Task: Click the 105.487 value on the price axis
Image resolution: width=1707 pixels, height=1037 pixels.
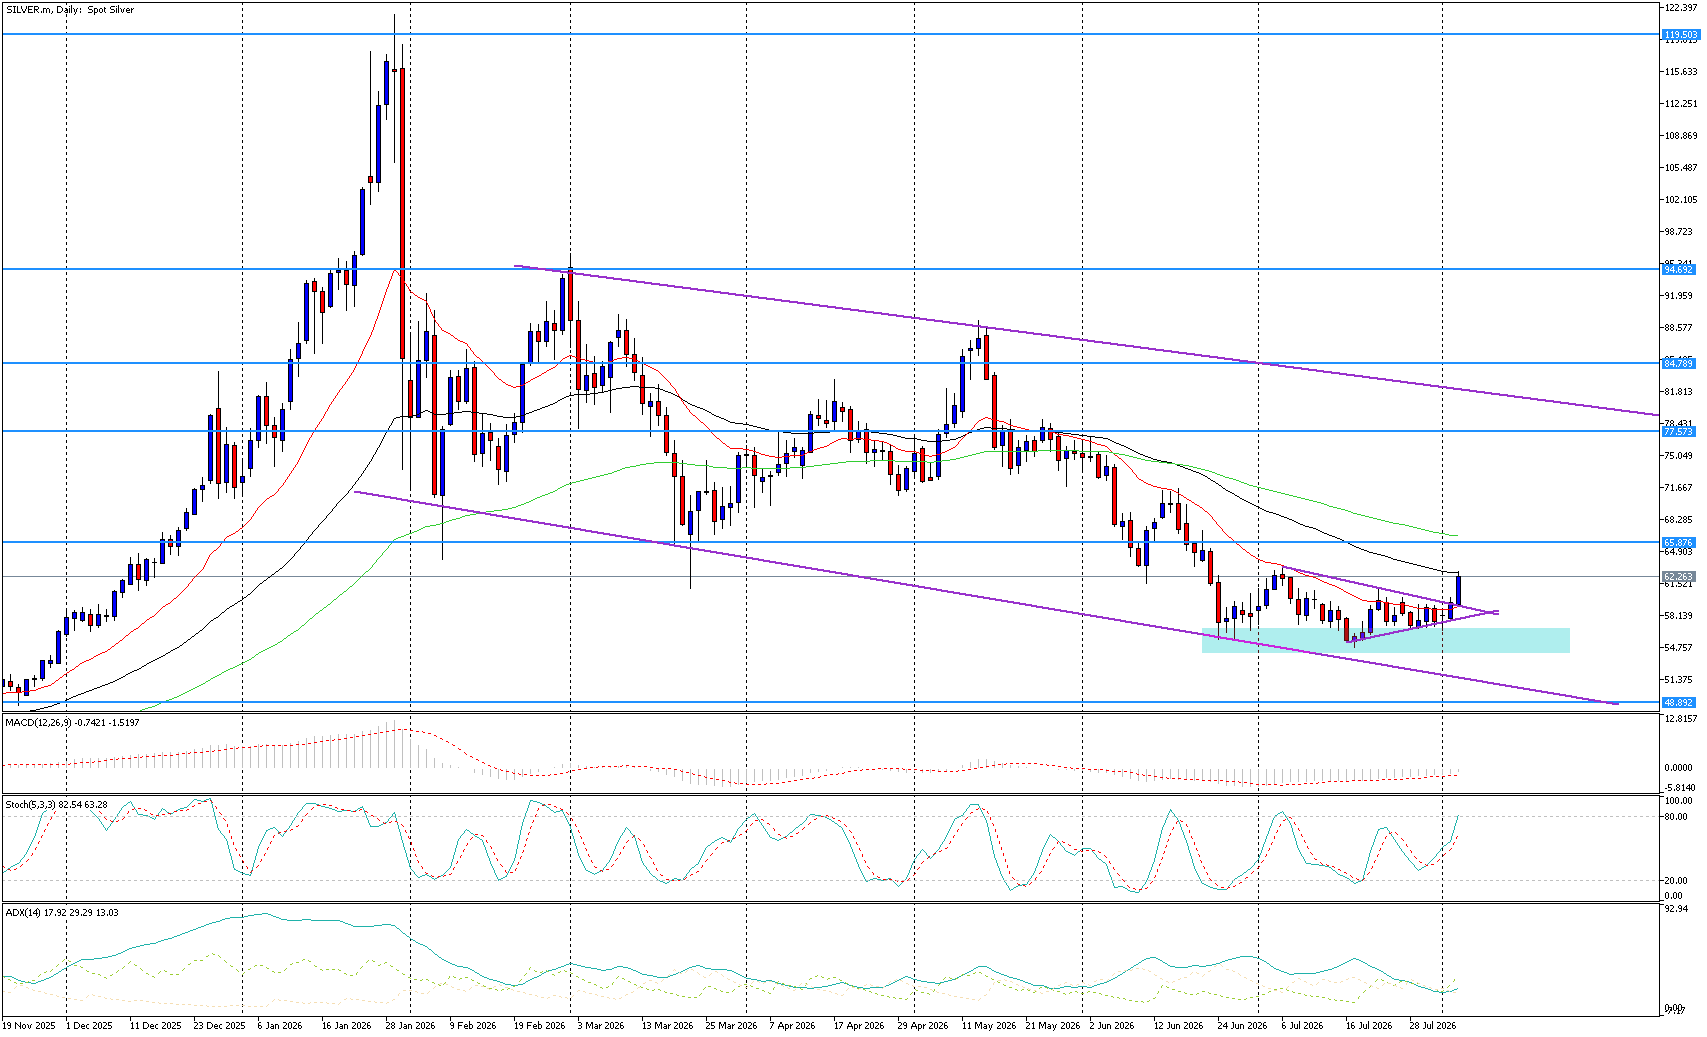Action: click(1679, 167)
